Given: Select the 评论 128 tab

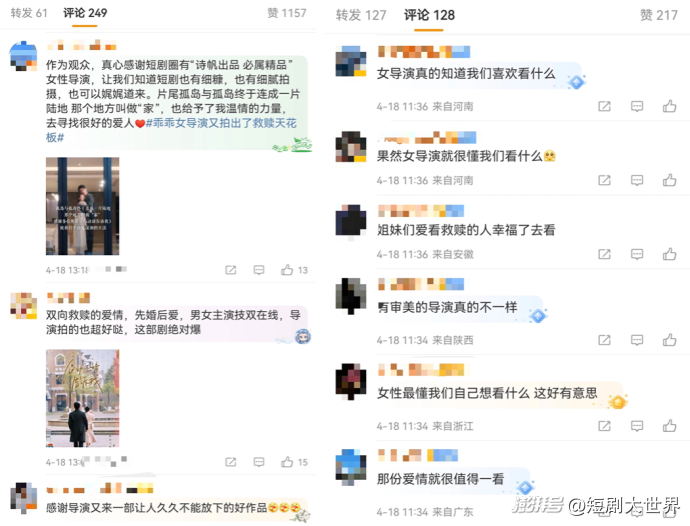Looking at the screenshot, I should point(429,15).
